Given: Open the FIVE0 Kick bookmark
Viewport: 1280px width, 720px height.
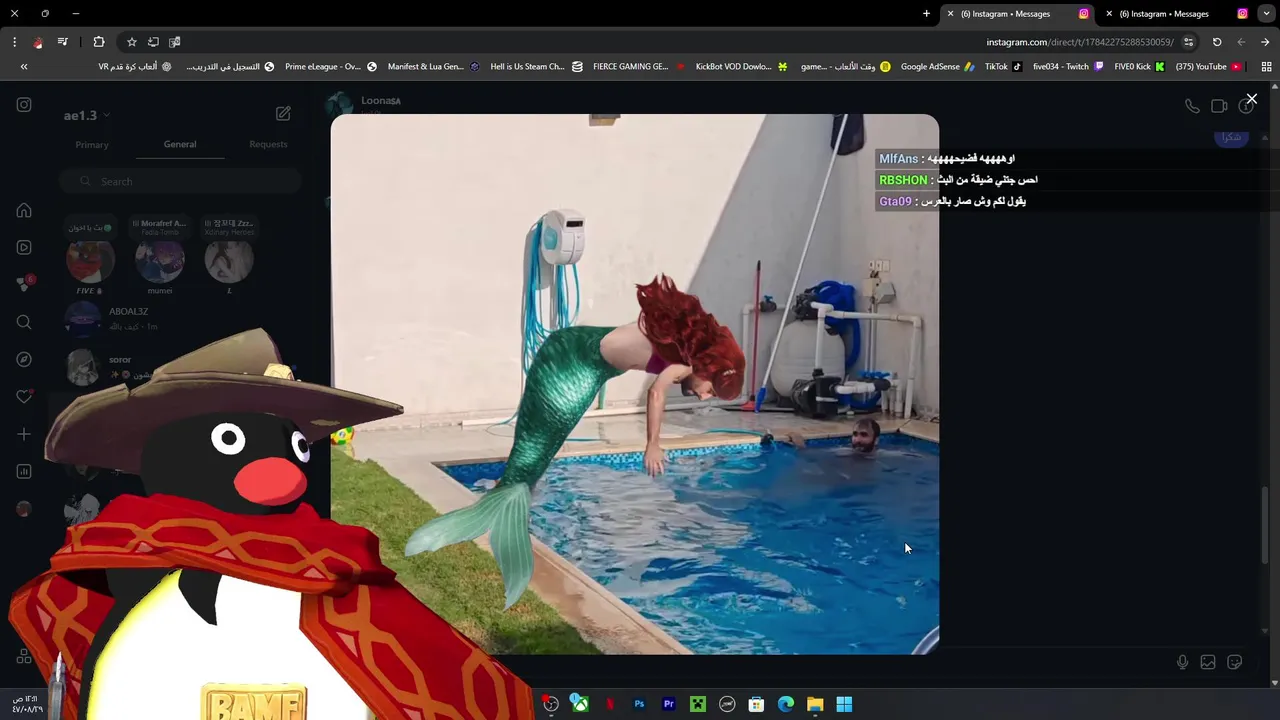Looking at the screenshot, I should point(1139,67).
